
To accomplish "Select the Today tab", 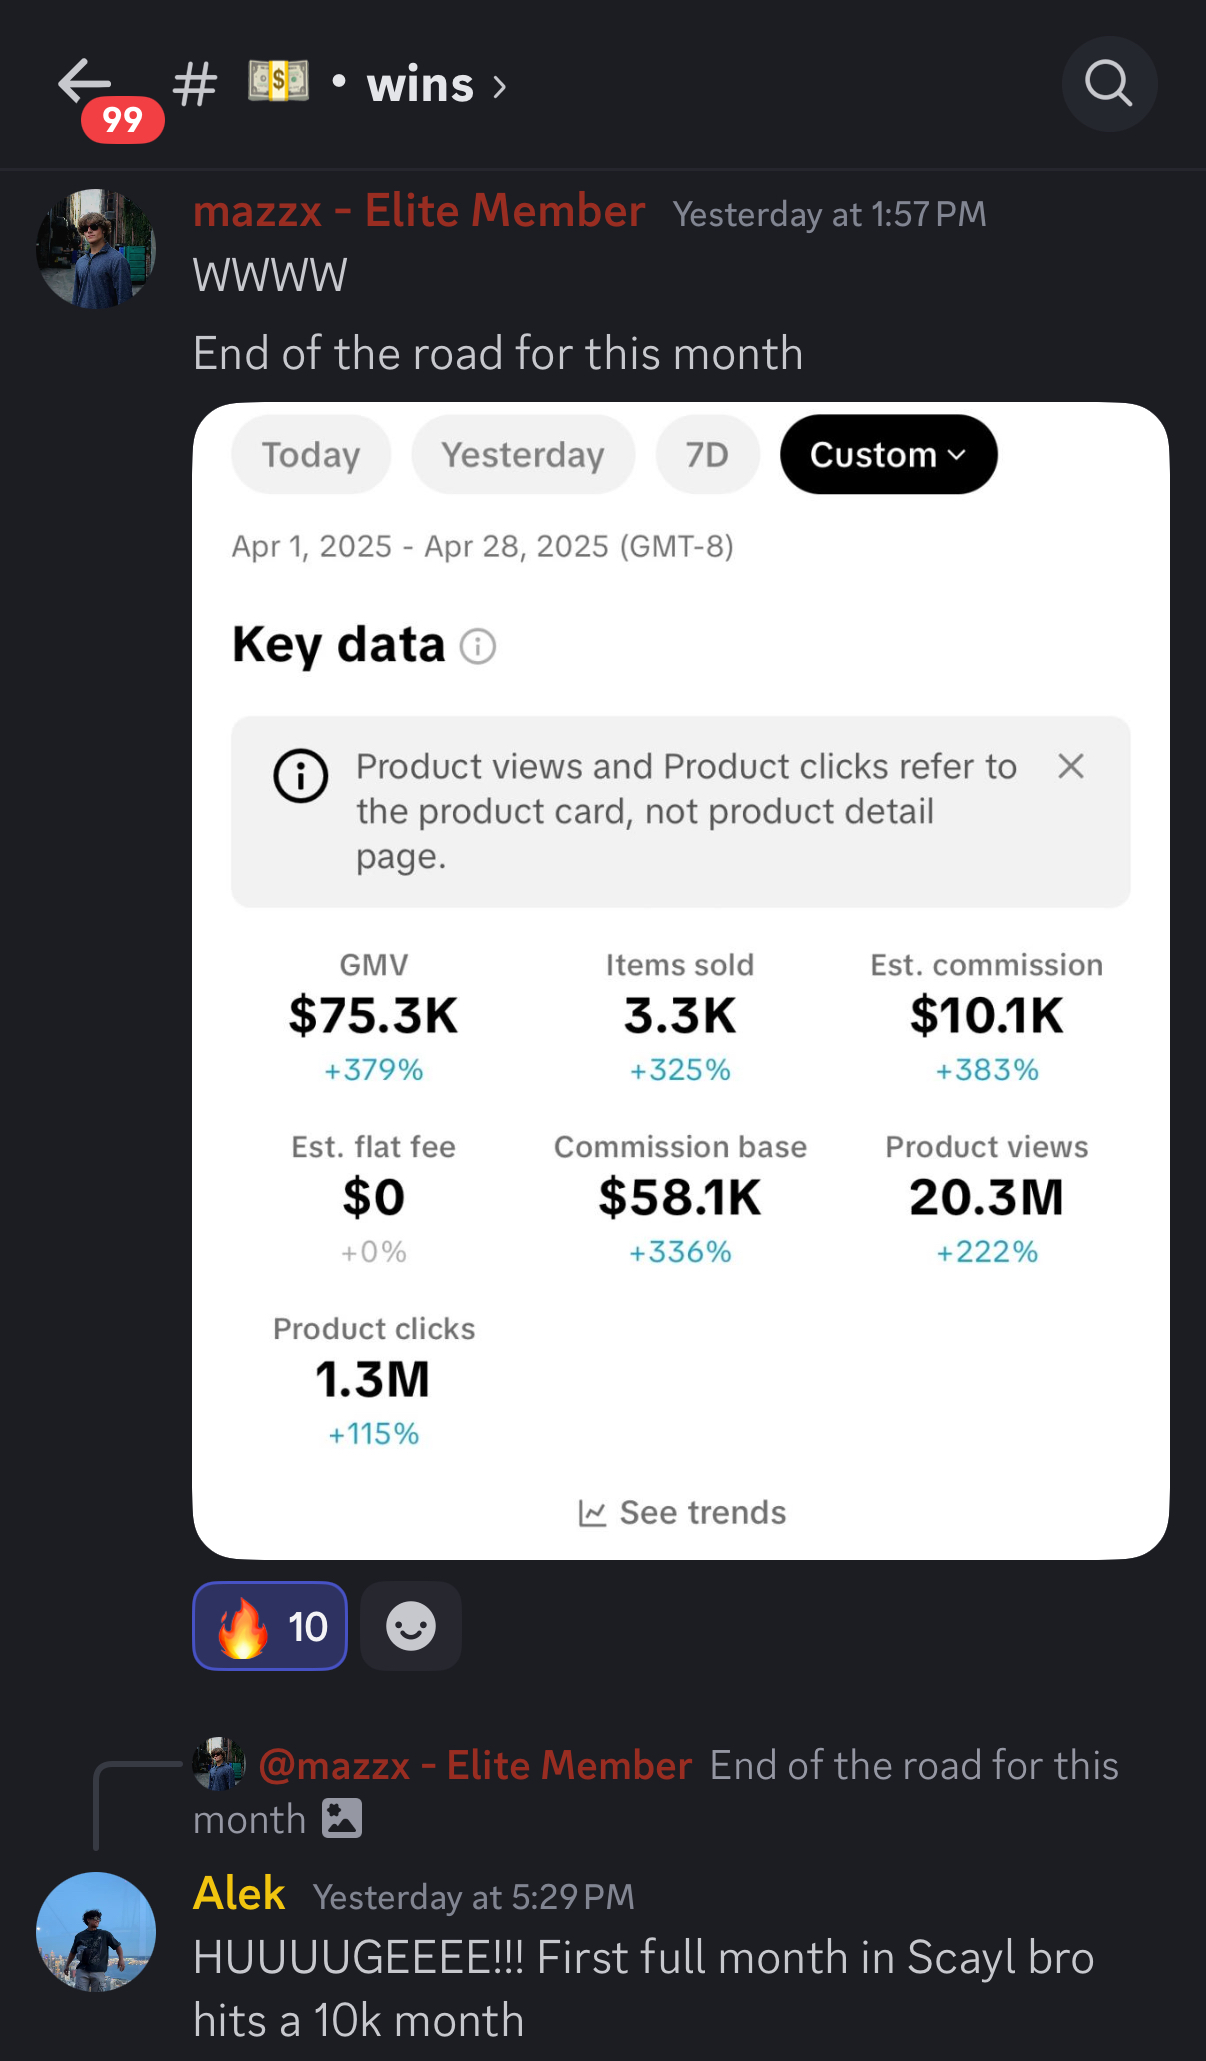I will 310,455.
